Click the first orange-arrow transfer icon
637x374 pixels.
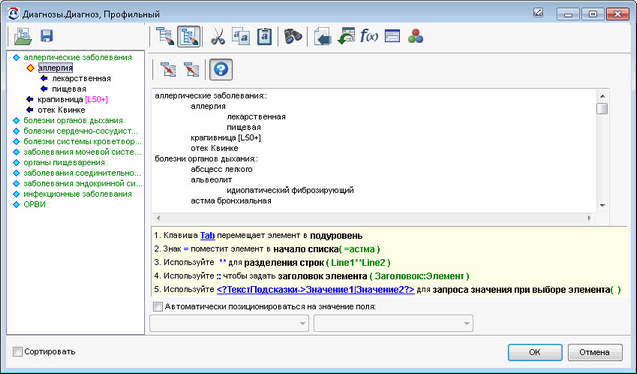pos(168,69)
